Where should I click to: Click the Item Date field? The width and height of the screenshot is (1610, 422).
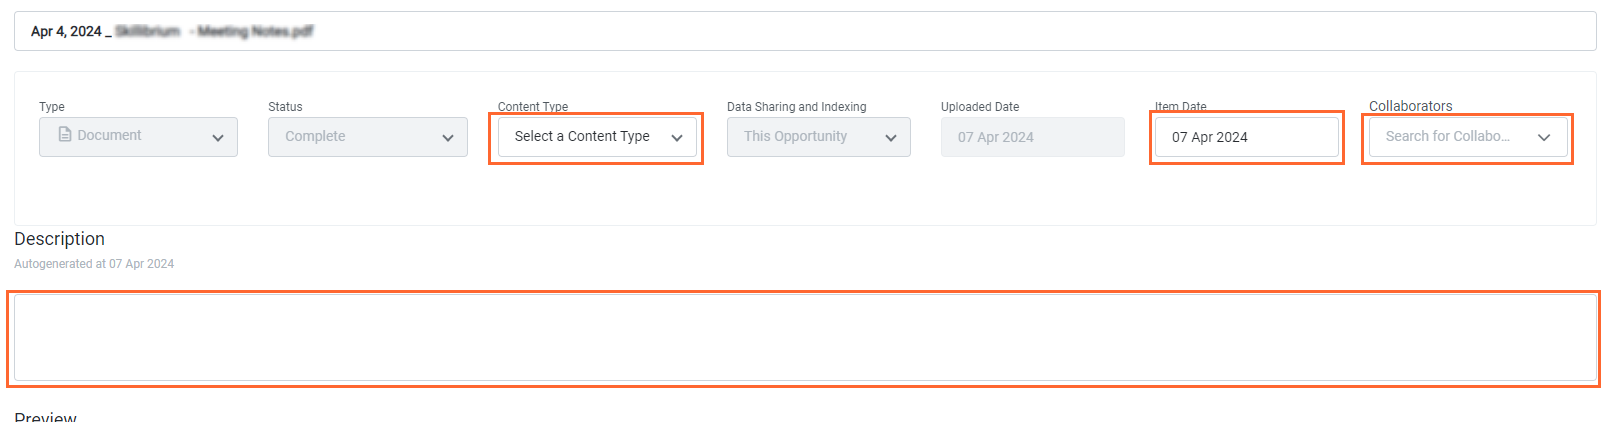pyautogui.click(x=1245, y=138)
